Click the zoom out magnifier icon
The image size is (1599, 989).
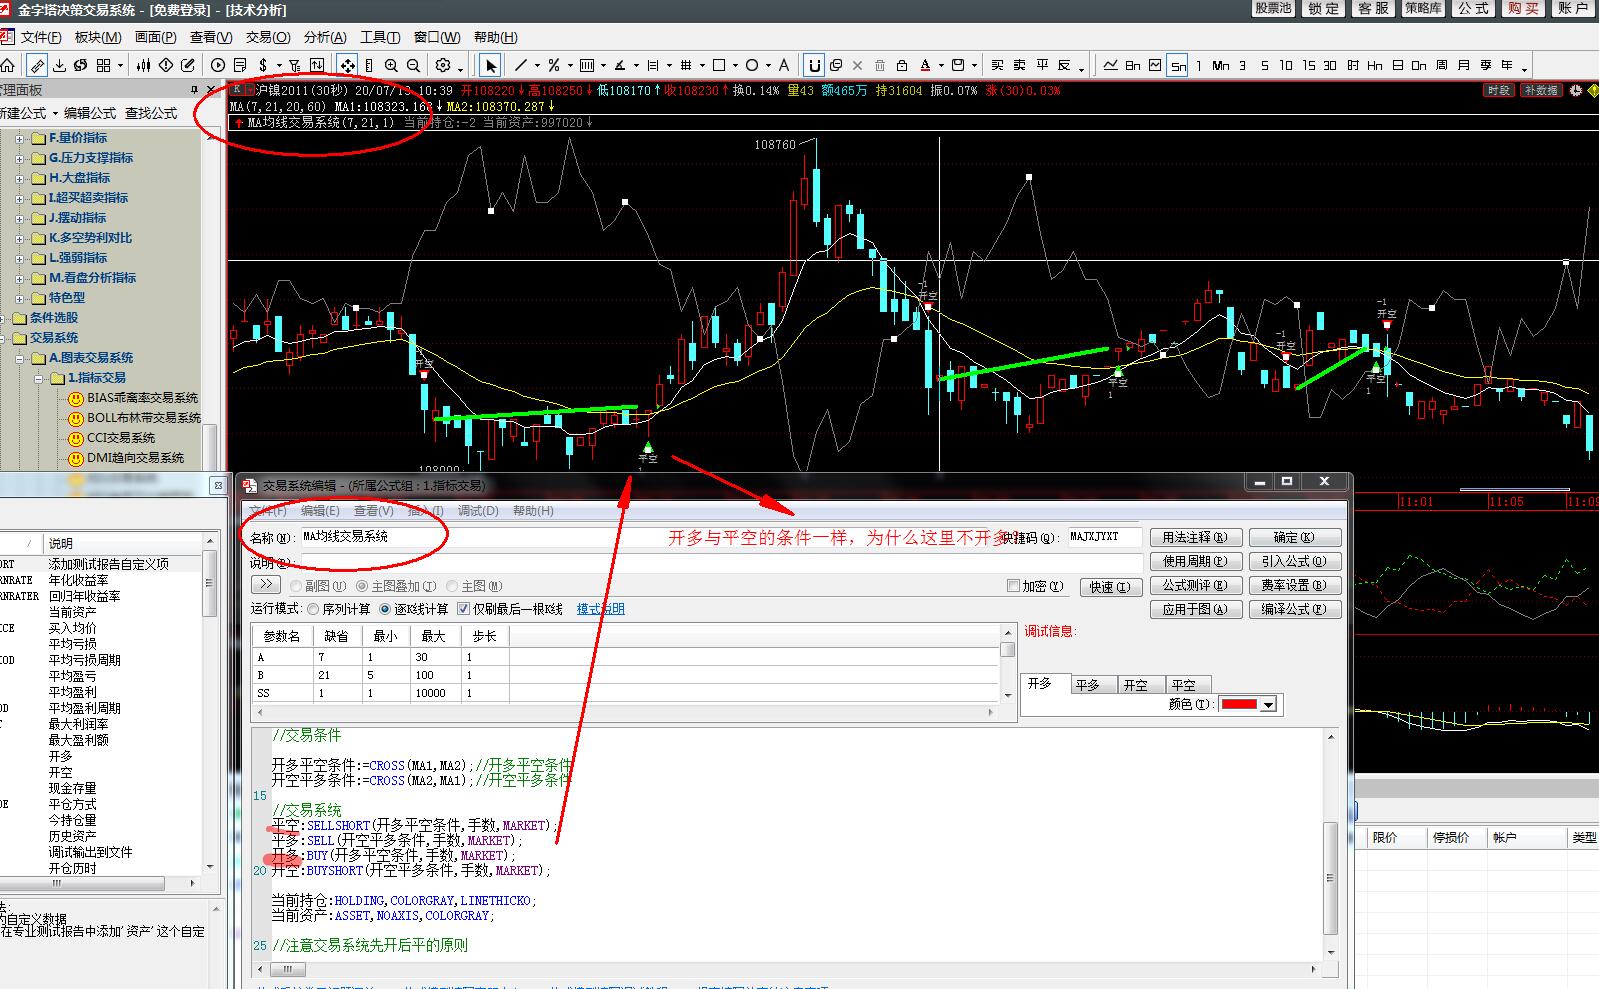(412, 66)
